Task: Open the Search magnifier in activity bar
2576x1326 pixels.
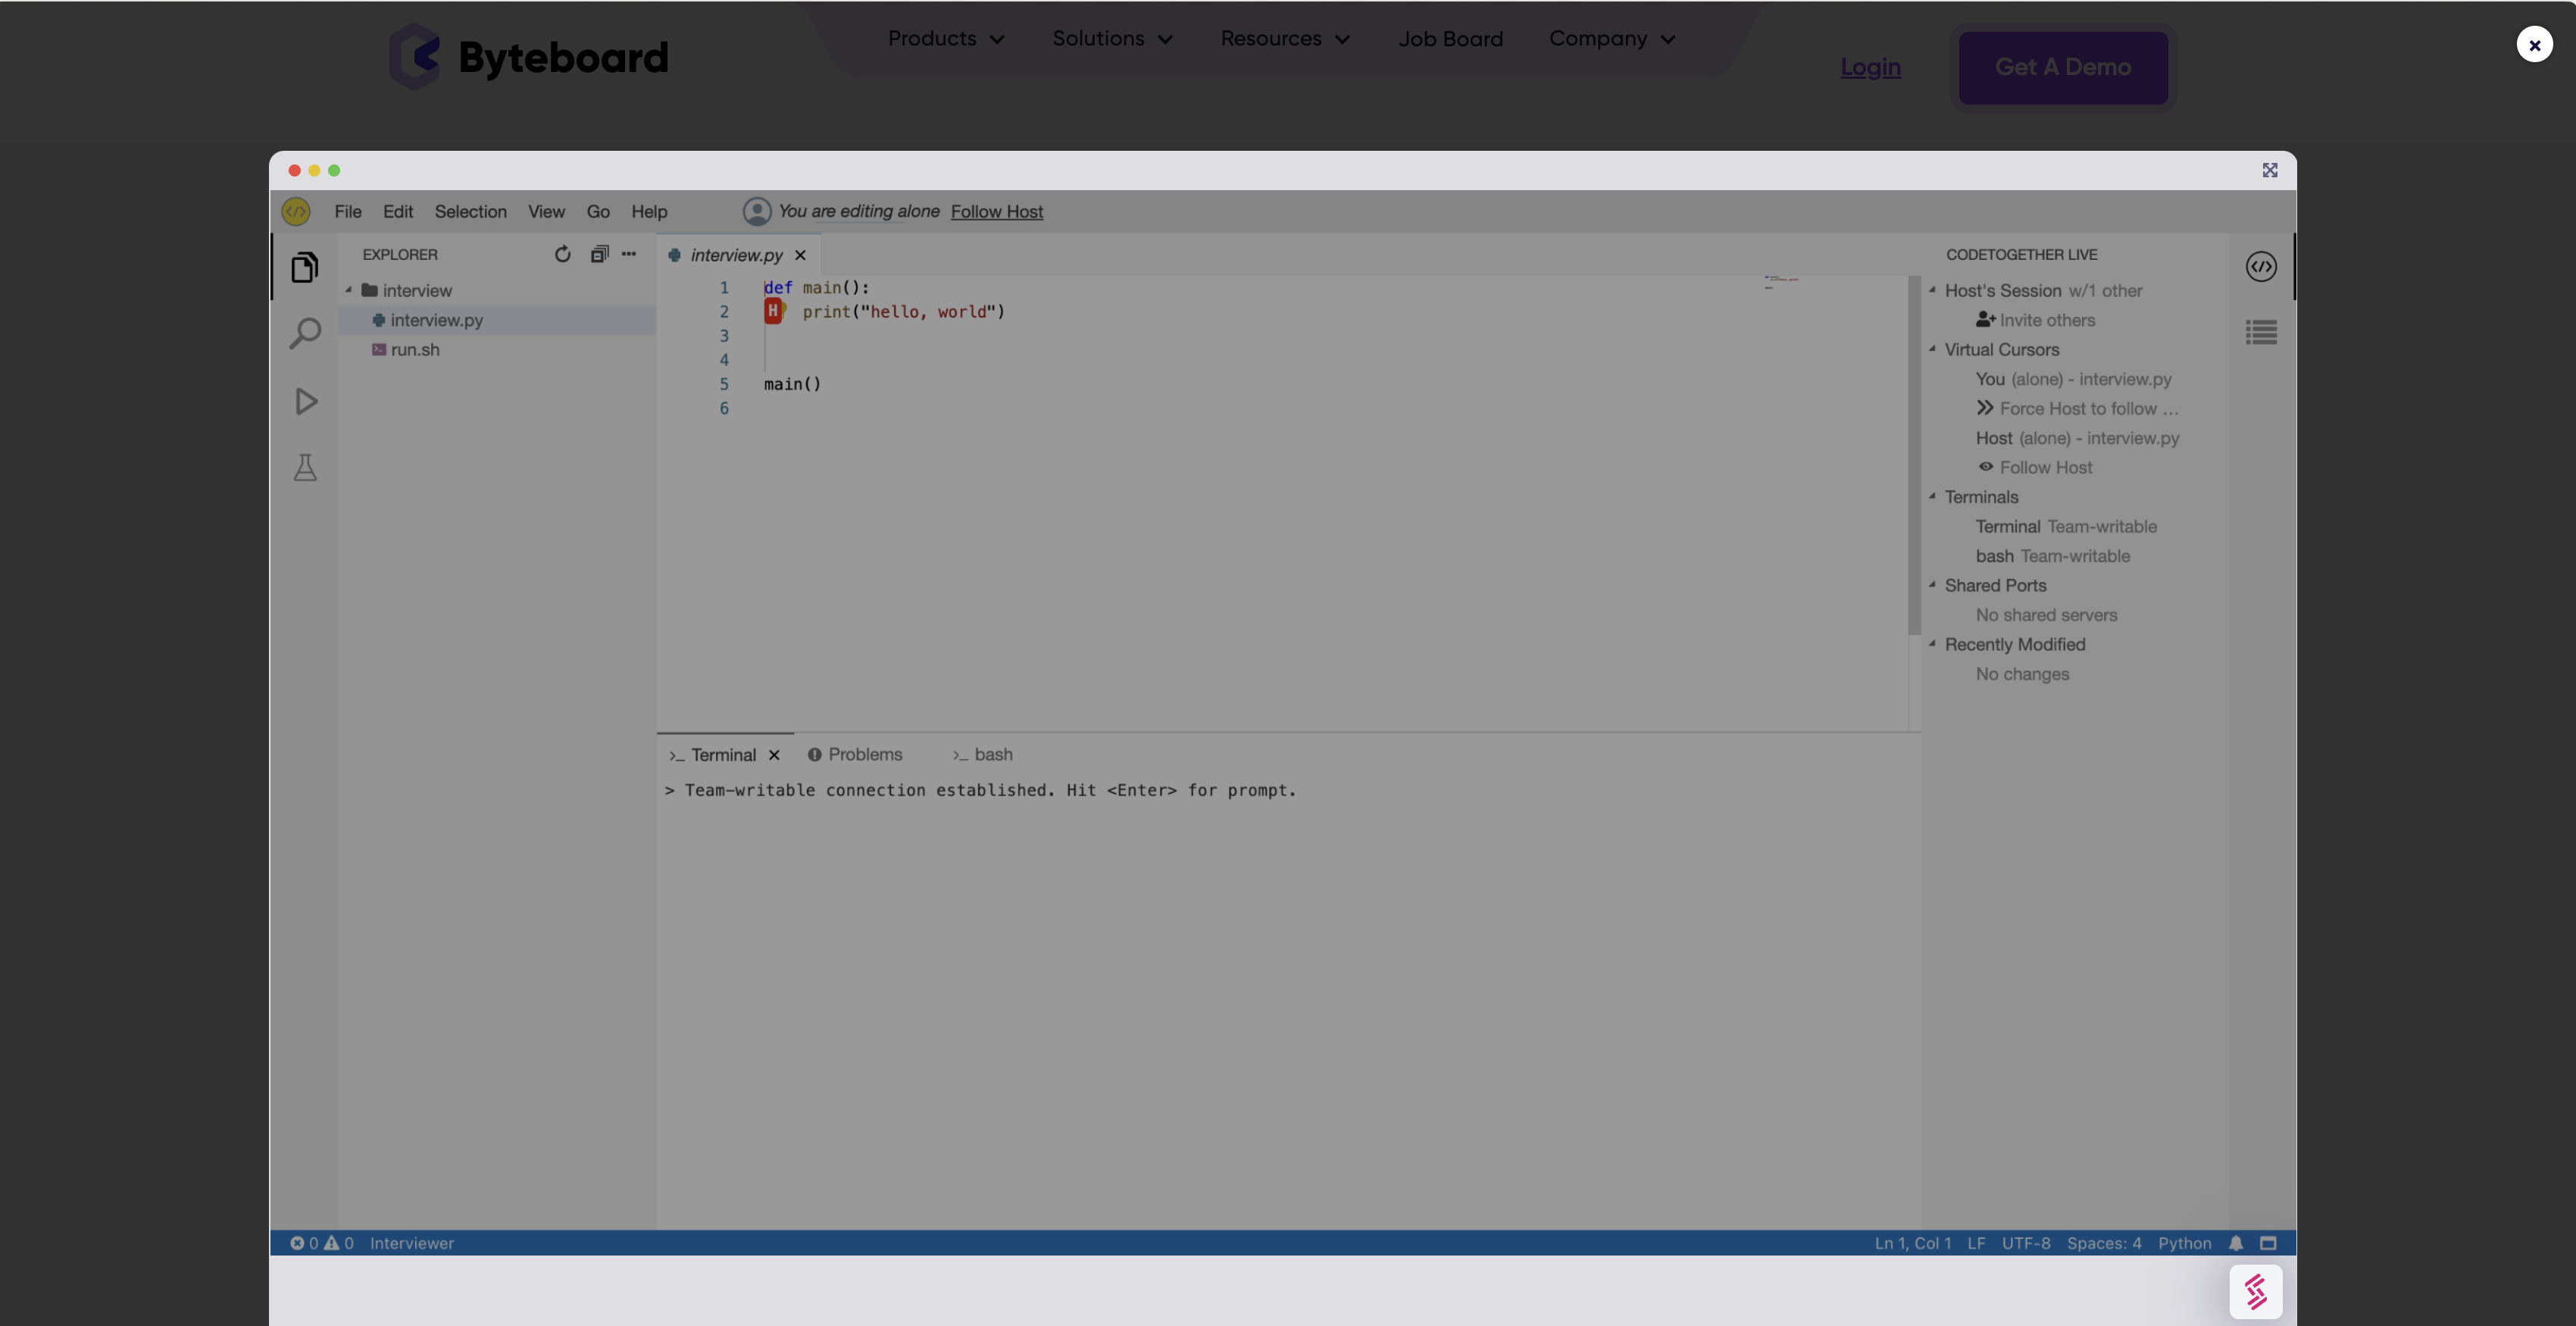Action: [x=305, y=334]
